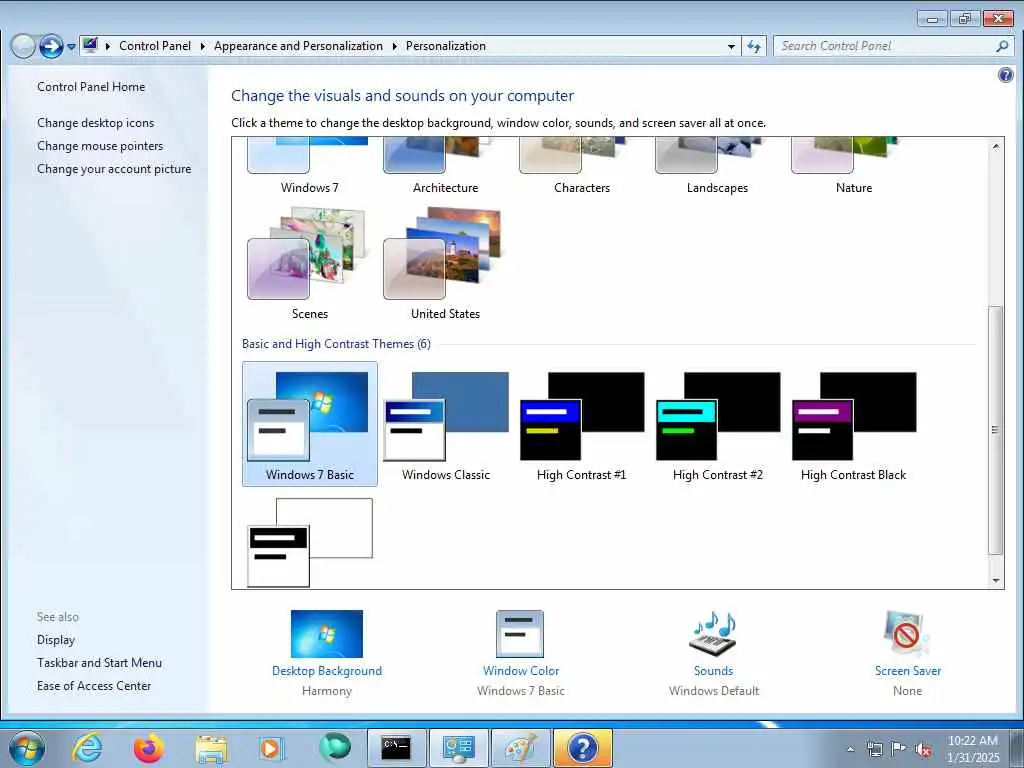
Task: Expand the arrow after Control Panel breadcrumb
Action: [202, 46]
